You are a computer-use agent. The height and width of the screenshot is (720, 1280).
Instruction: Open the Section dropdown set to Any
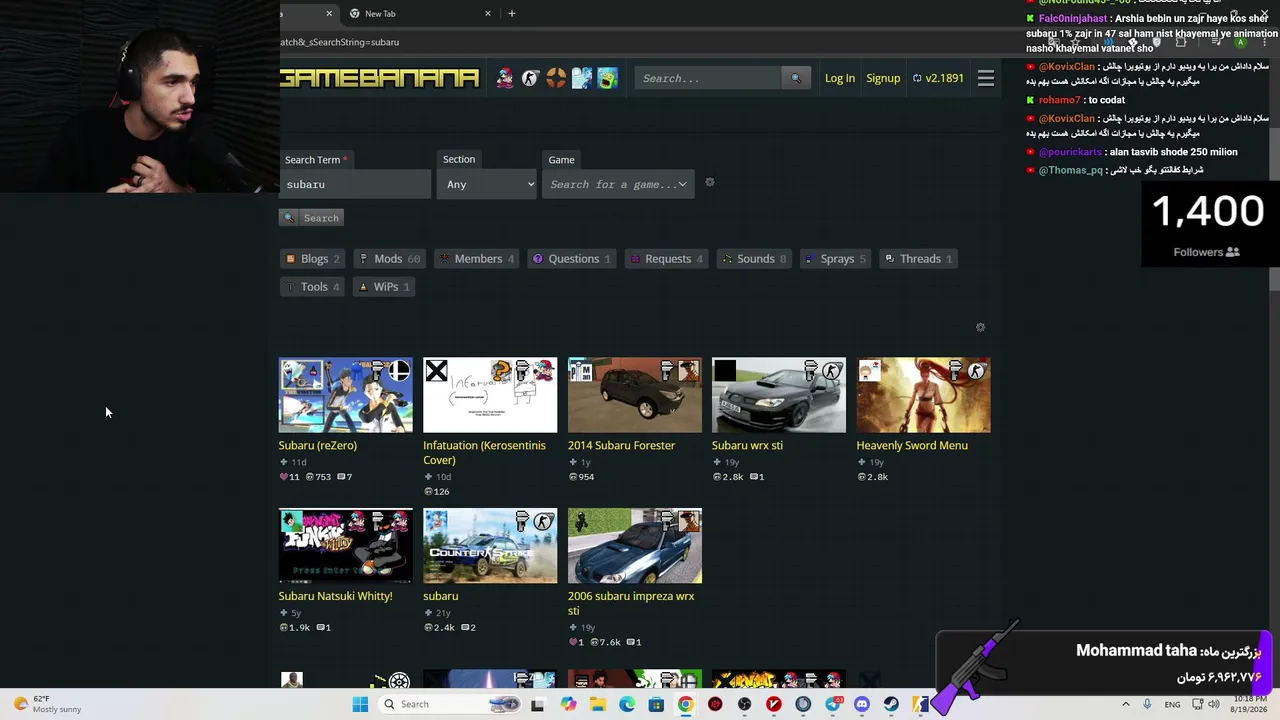tap(487, 184)
